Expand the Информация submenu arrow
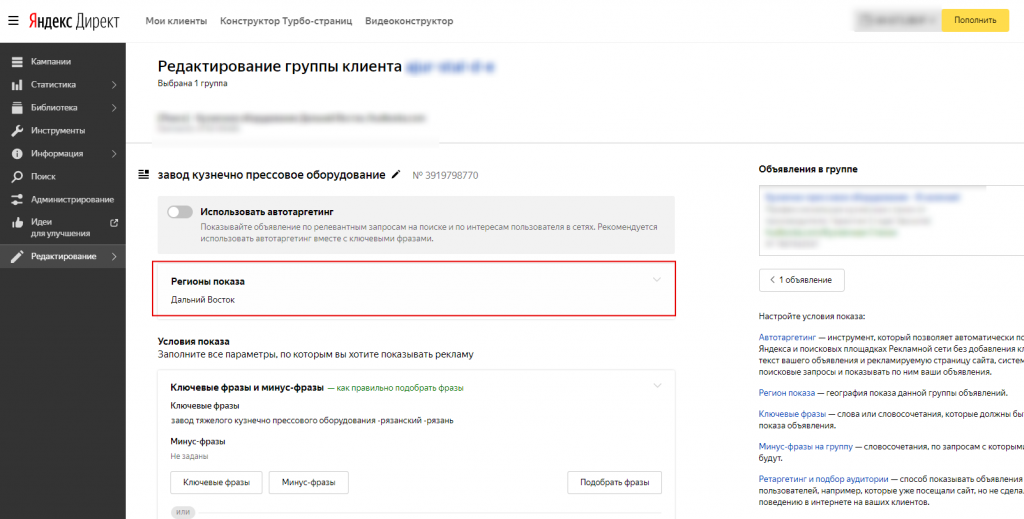The height and width of the screenshot is (519, 1024). [x=114, y=153]
